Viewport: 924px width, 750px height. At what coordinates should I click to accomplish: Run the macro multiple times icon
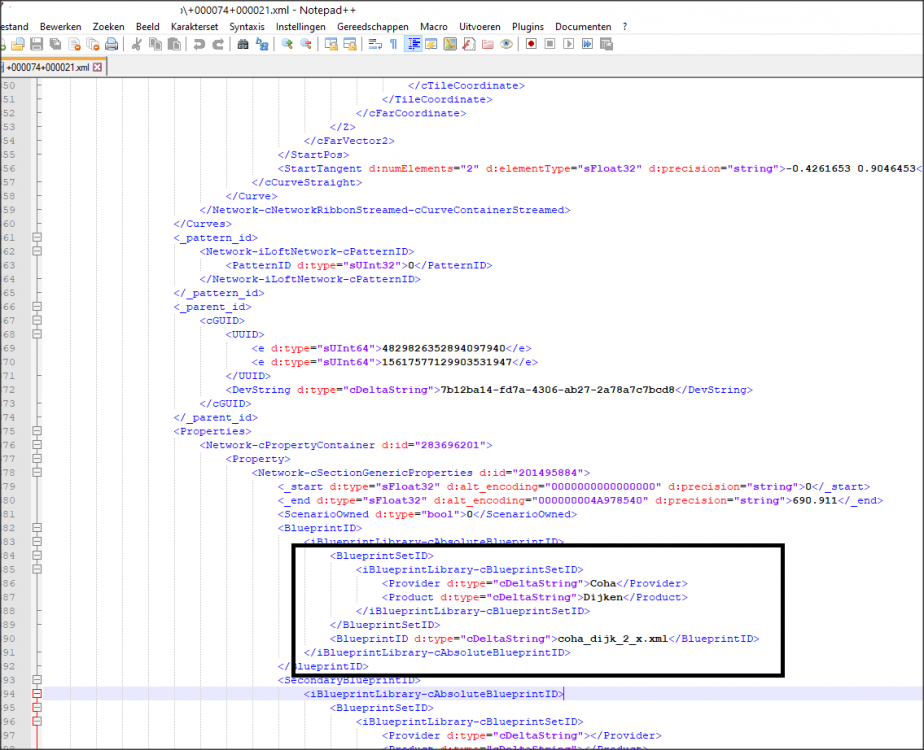pos(587,44)
